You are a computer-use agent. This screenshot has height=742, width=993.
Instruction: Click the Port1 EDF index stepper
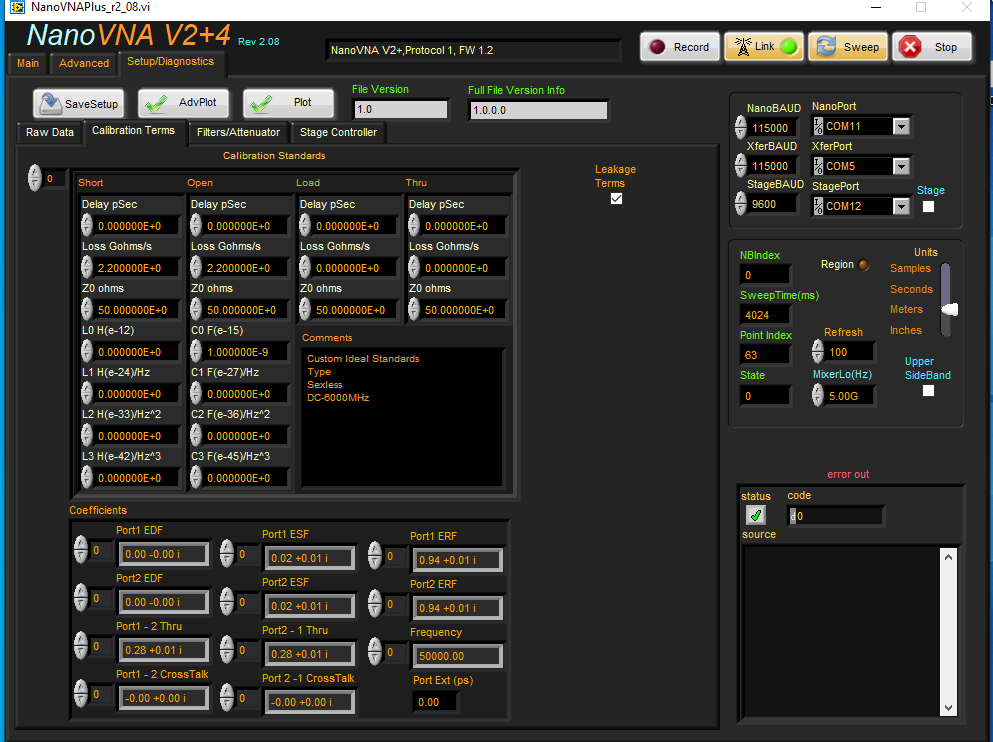pos(80,550)
